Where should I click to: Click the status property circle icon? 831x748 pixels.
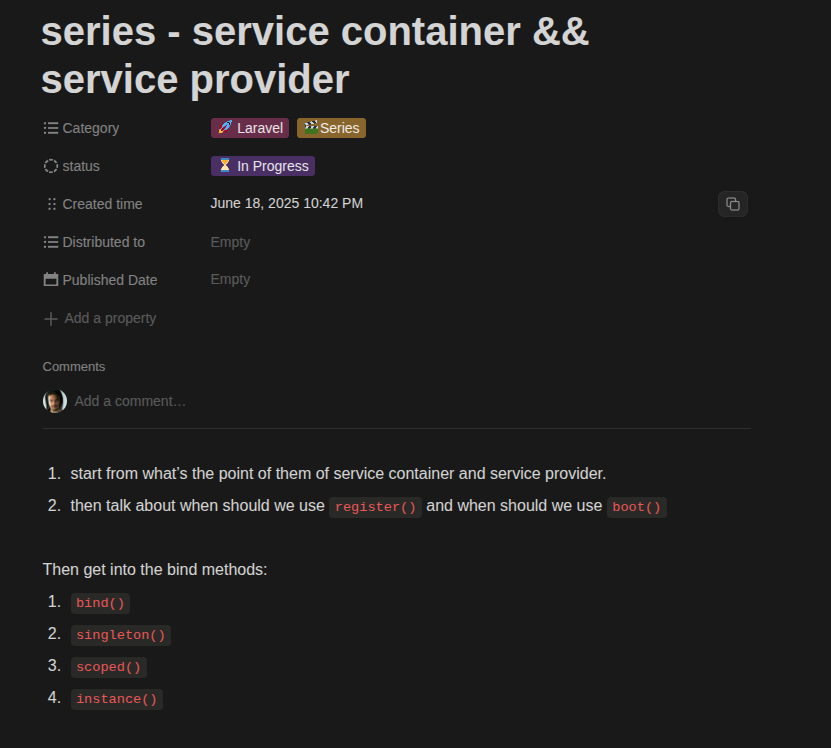[x=51, y=166]
